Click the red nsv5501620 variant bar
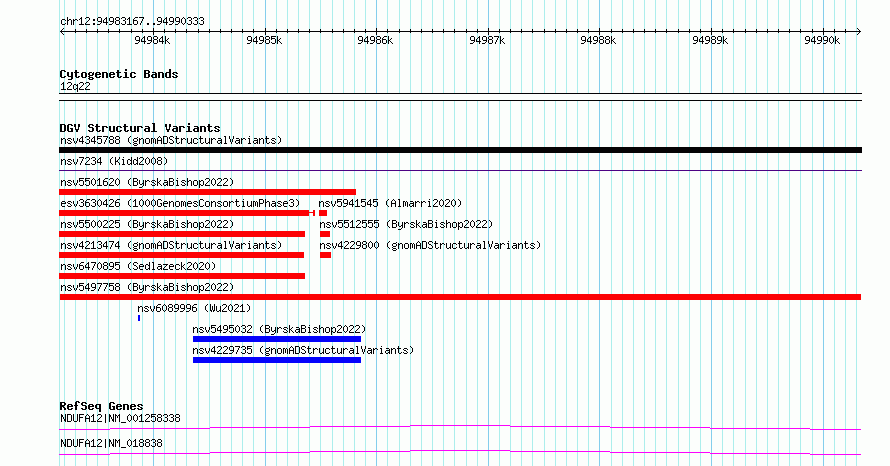The image size is (890, 466). coord(208,192)
